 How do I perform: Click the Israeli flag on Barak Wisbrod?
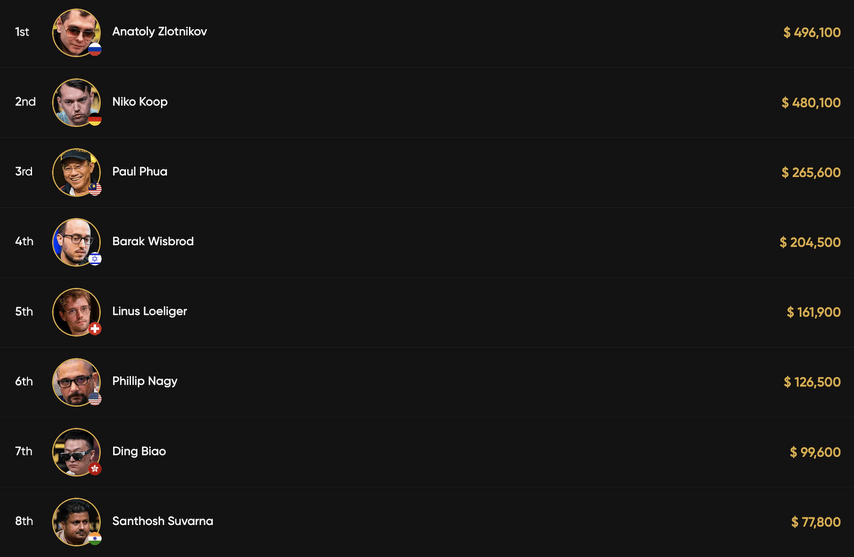[95, 259]
